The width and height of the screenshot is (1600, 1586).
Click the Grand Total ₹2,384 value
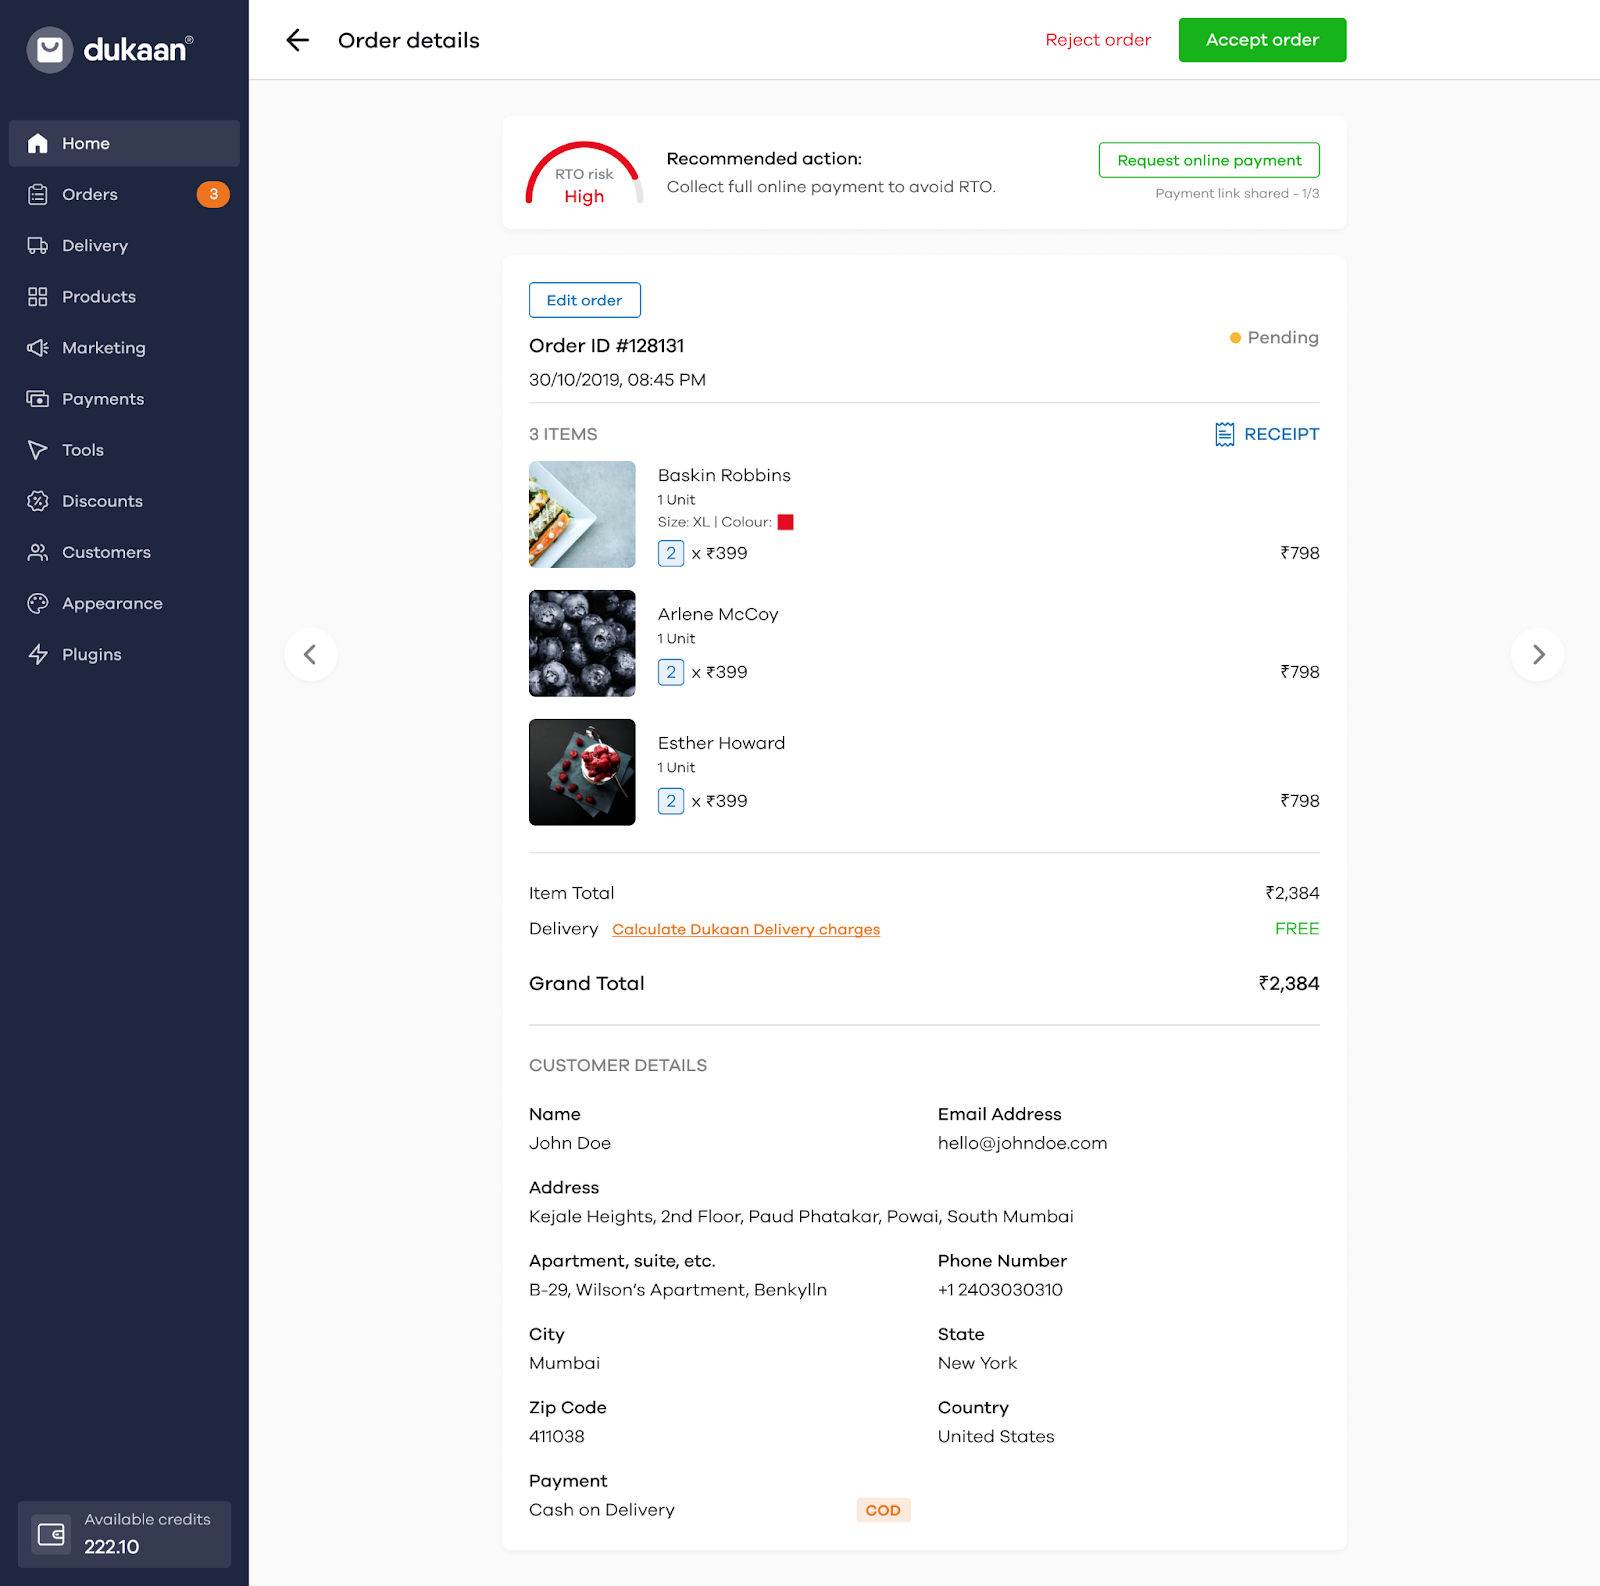[1289, 984]
